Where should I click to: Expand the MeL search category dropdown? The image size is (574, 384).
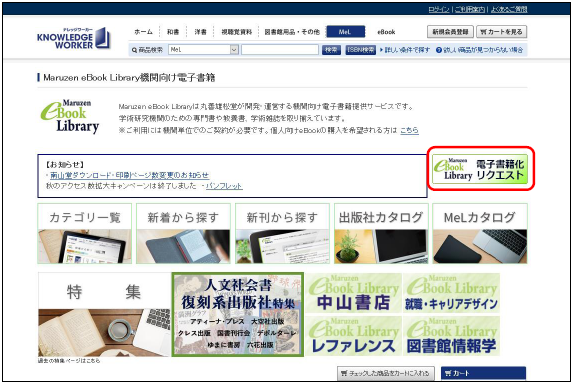point(204,49)
